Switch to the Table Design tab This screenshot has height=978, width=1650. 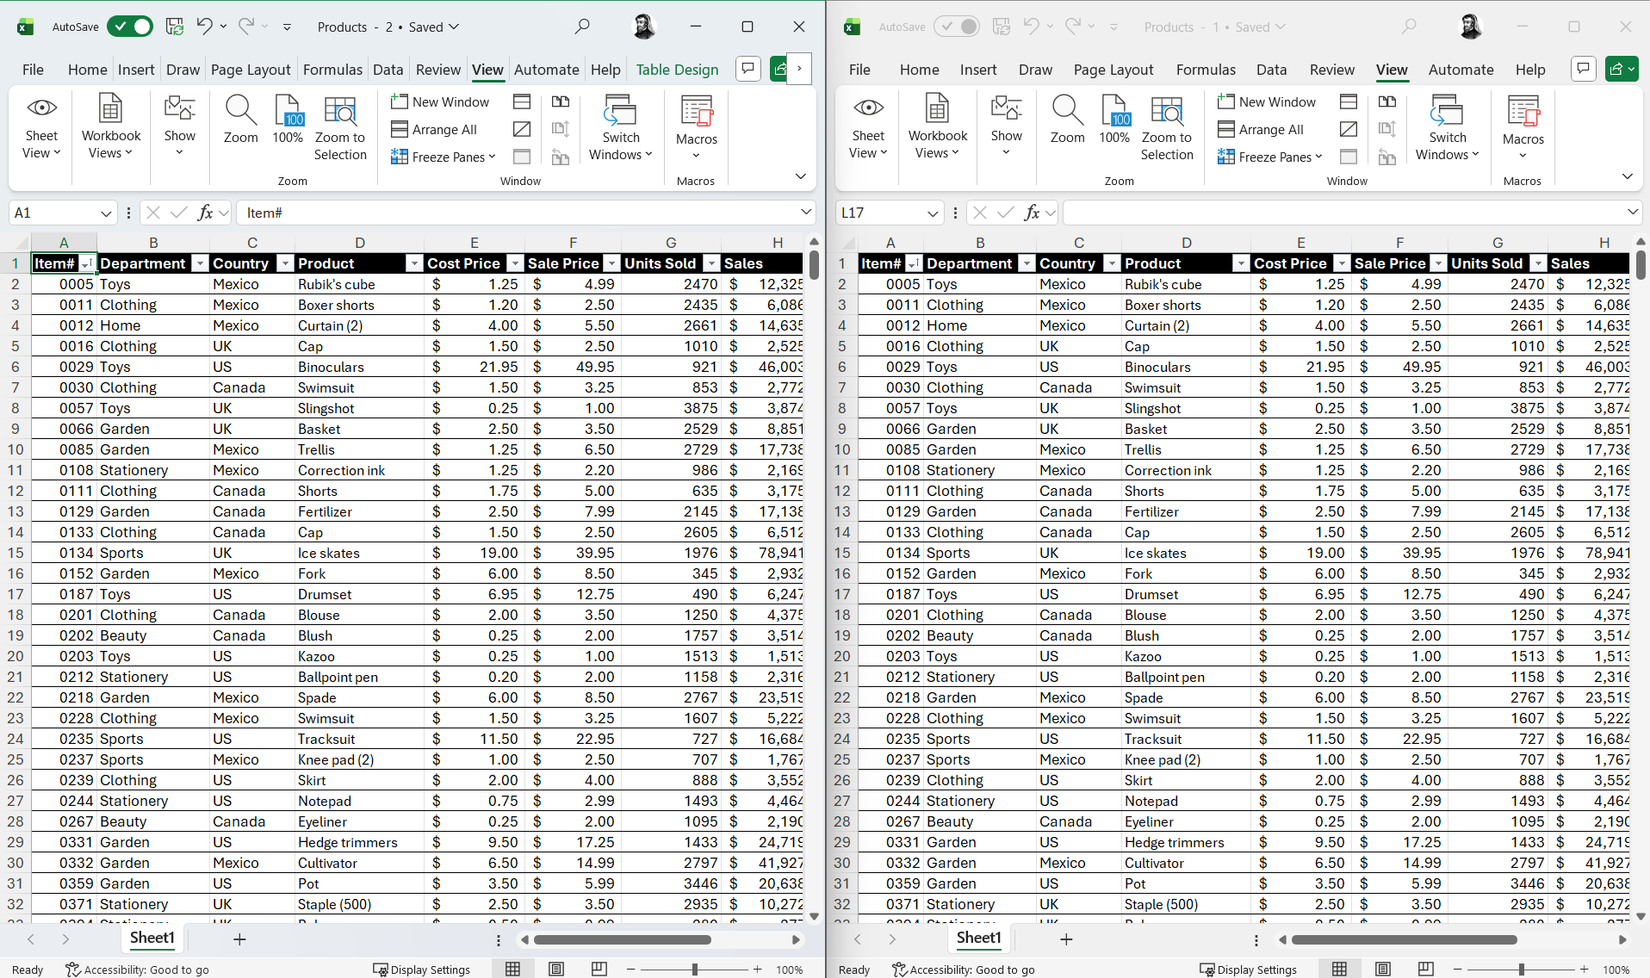click(677, 69)
